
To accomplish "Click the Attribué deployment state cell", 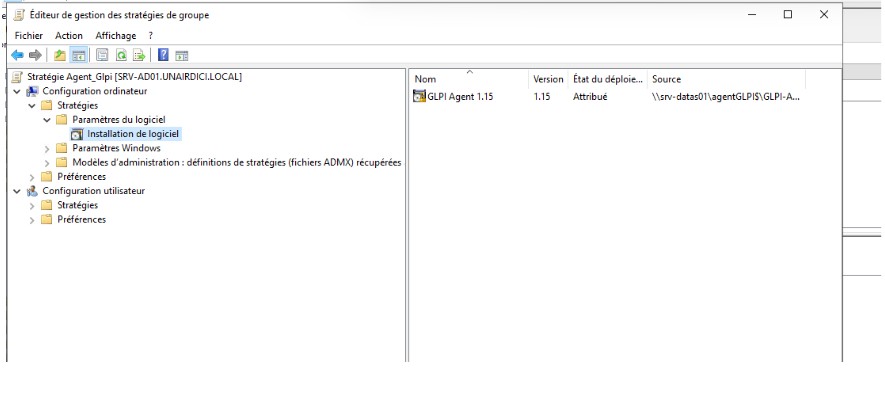I will [590, 97].
